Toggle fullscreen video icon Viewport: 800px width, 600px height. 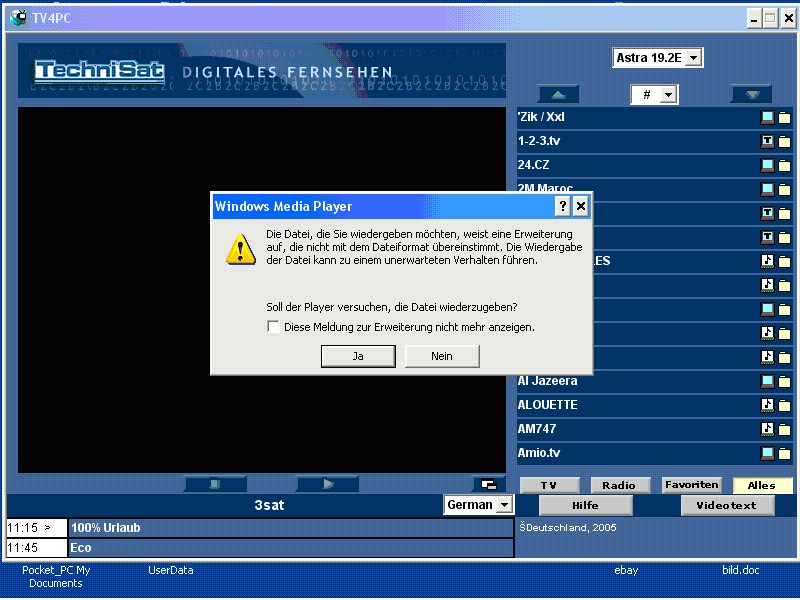pos(488,484)
